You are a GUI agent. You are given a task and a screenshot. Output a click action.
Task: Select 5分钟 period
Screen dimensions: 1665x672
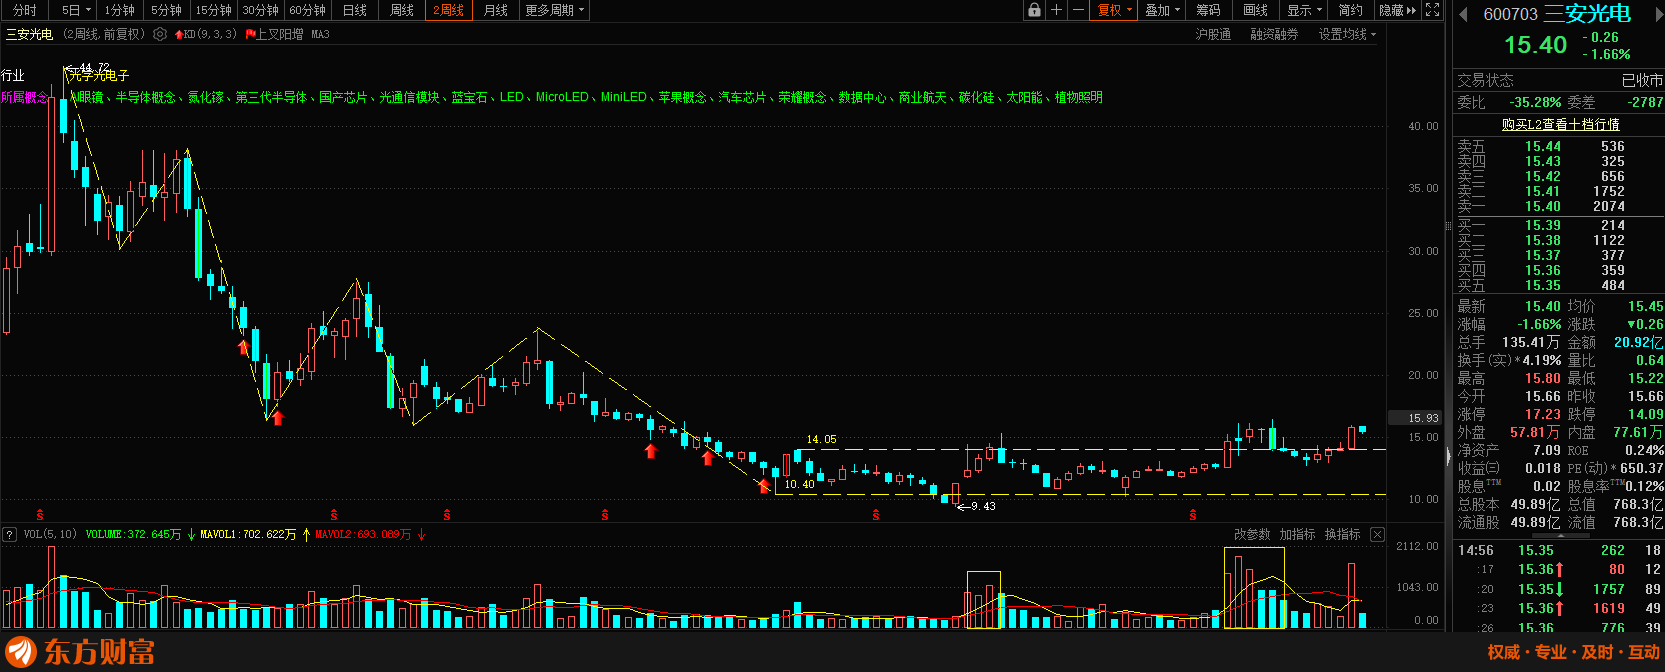[x=166, y=10]
